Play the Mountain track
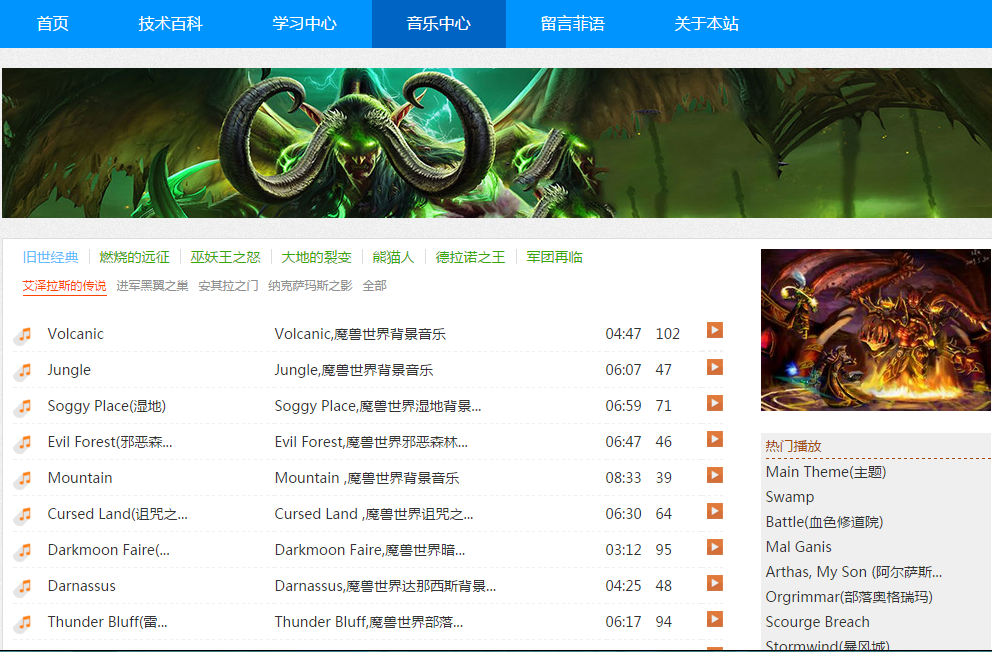This screenshot has height=652, width=992. coord(715,475)
